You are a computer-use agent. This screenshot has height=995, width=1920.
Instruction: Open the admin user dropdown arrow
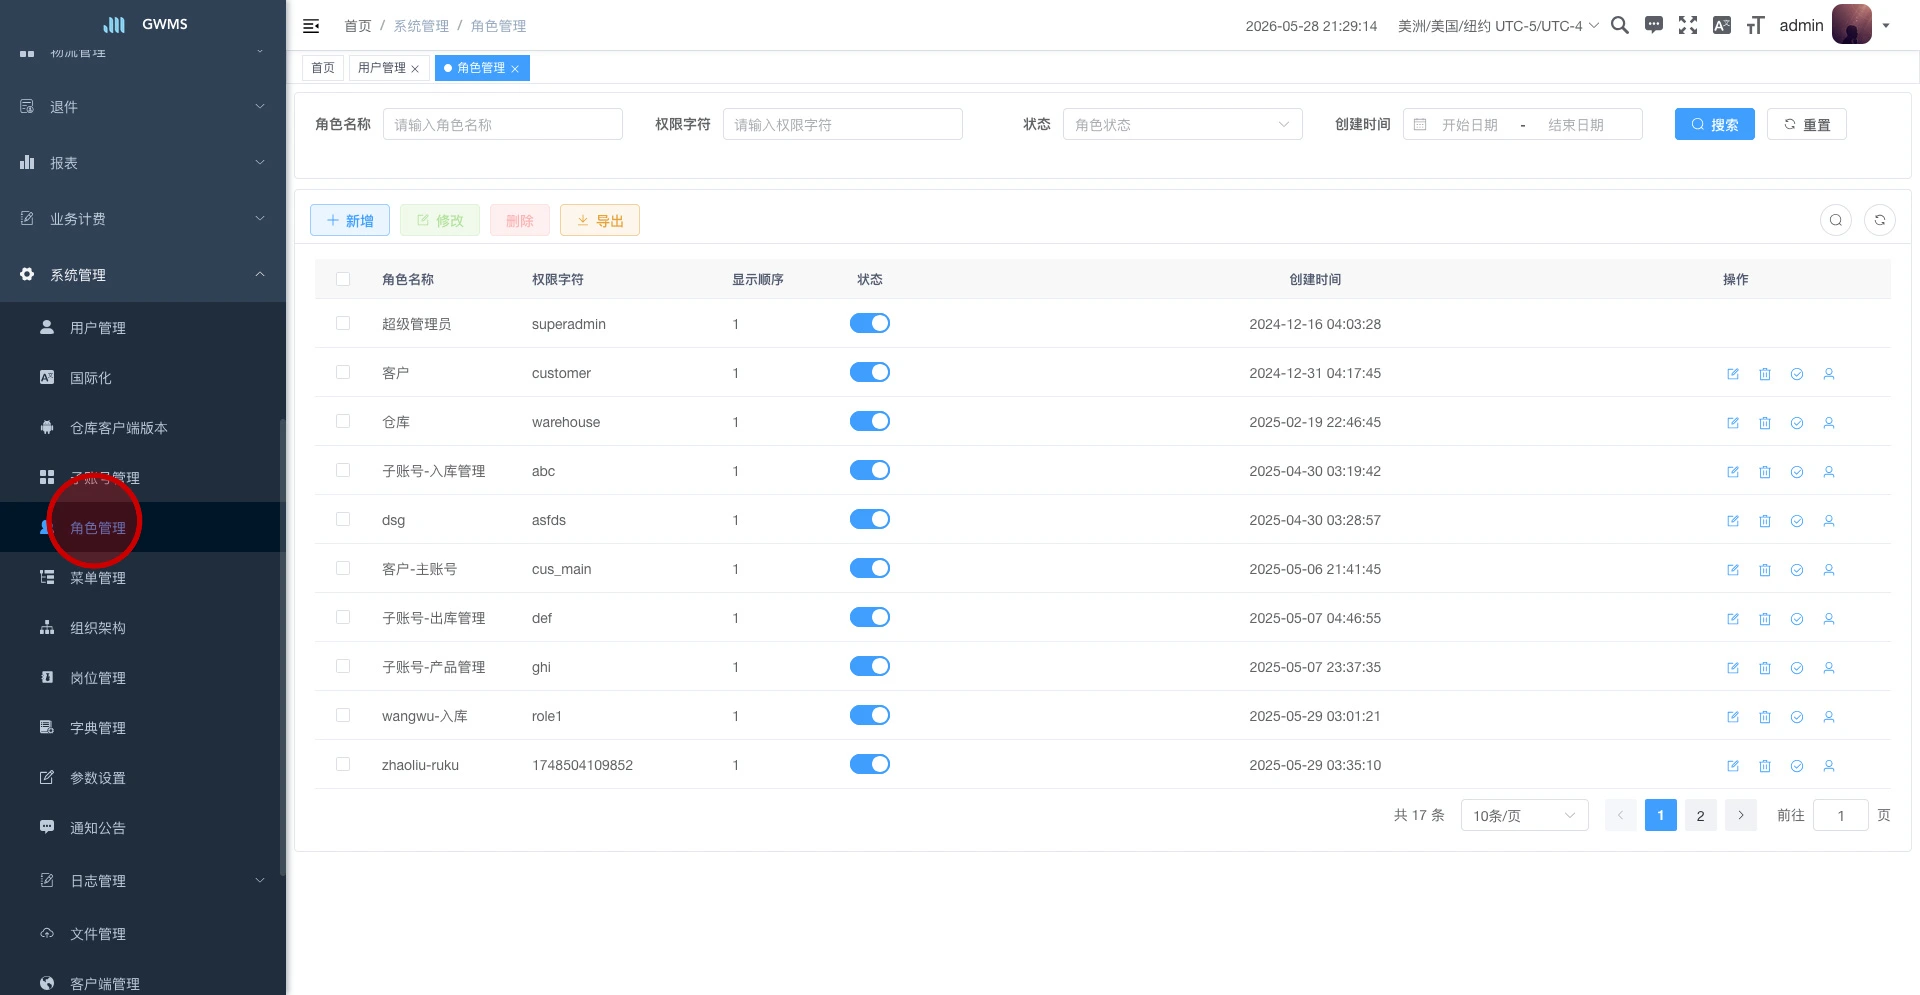click(x=1886, y=26)
